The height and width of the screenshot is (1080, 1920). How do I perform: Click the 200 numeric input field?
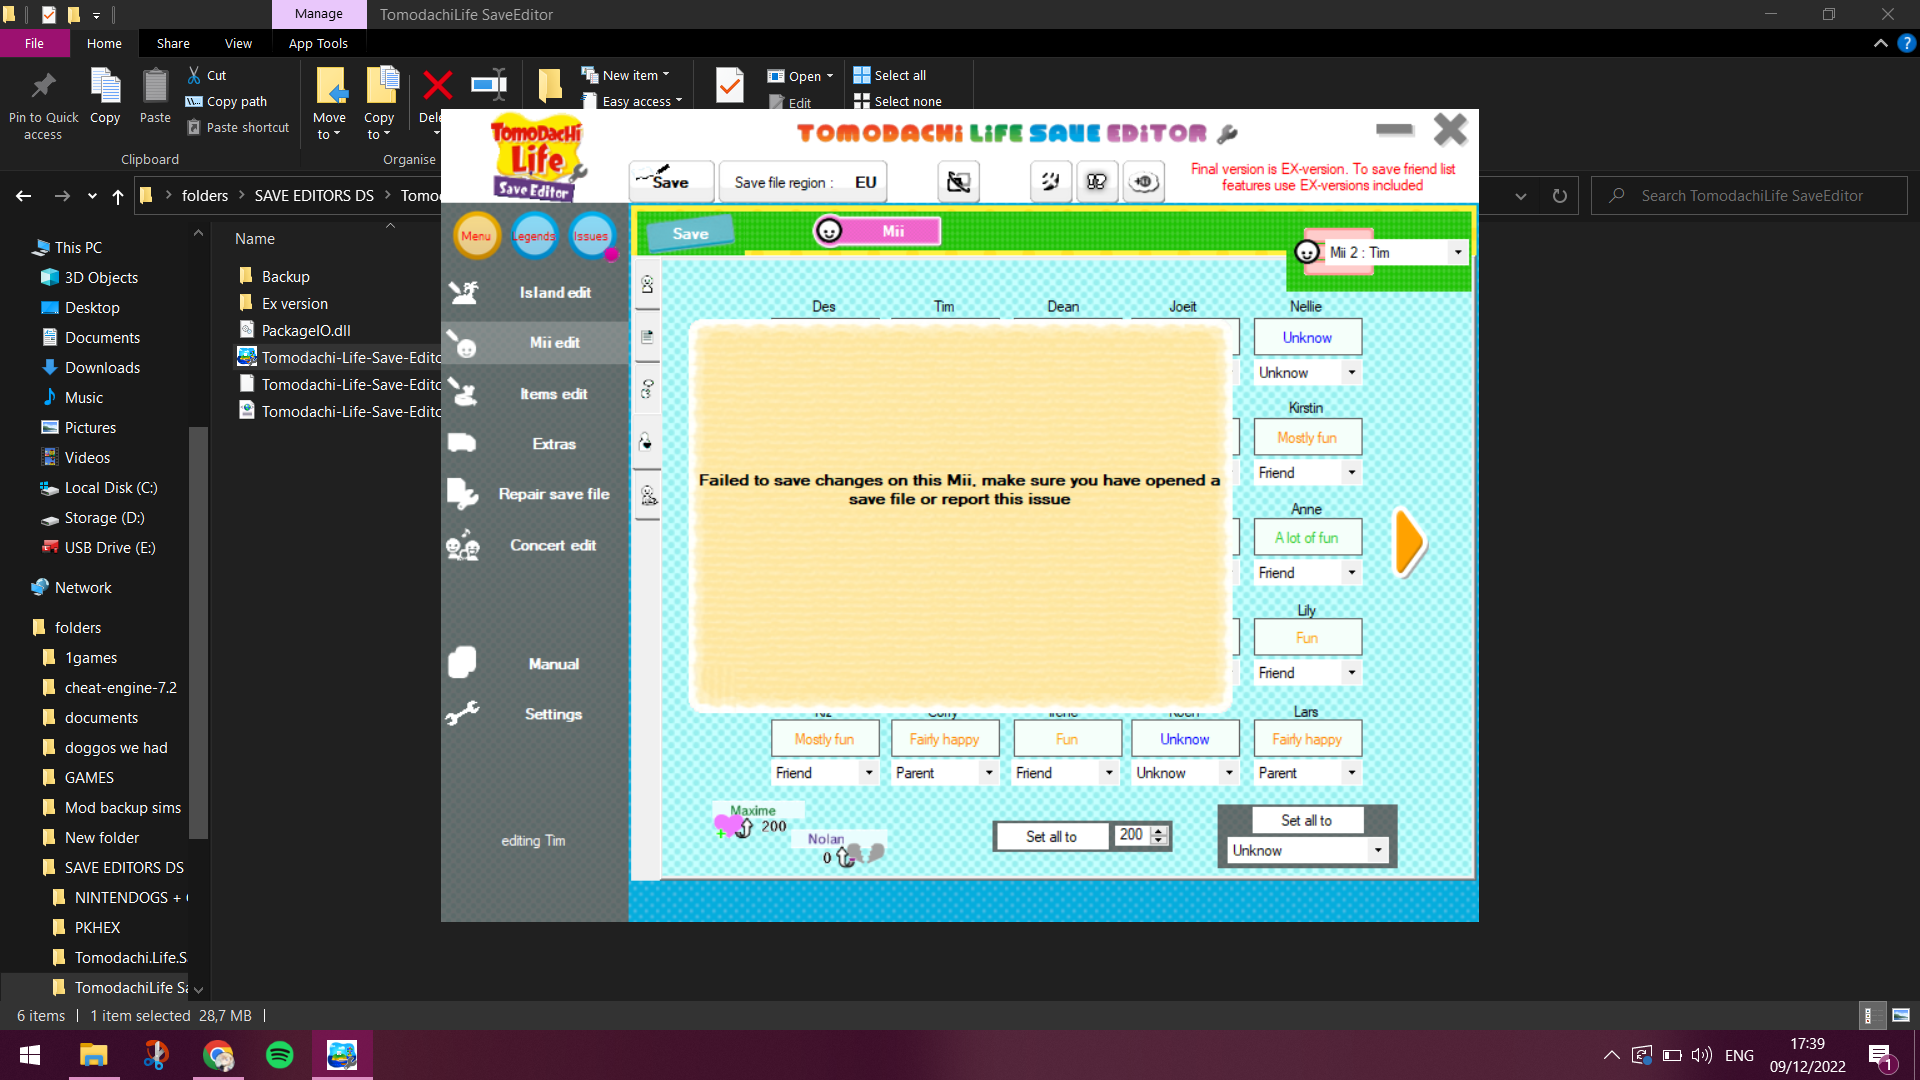pyautogui.click(x=1132, y=835)
